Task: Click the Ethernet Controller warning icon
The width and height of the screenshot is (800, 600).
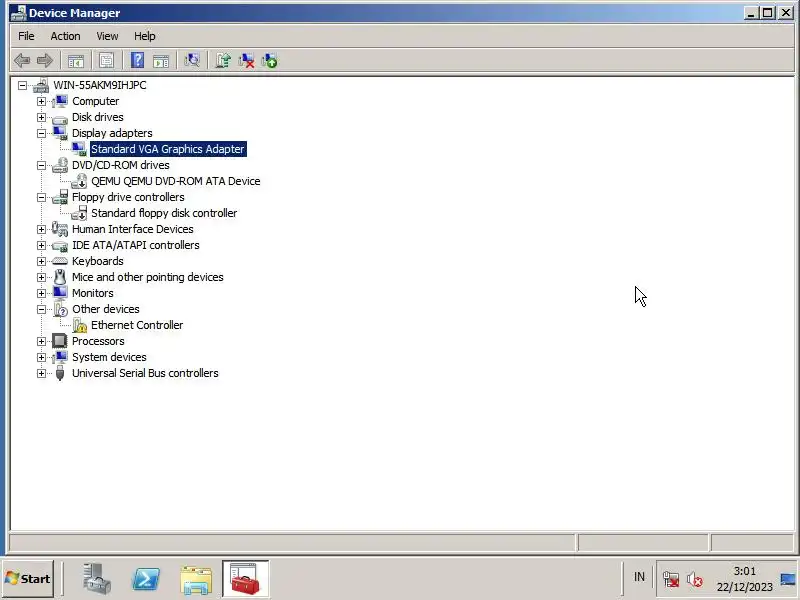Action: [79, 325]
